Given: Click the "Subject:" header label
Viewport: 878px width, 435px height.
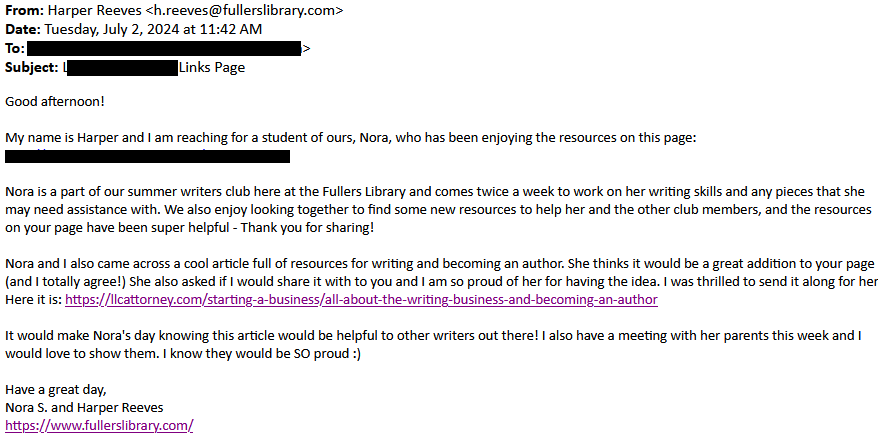Looking at the screenshot, I should pos(32,68).
